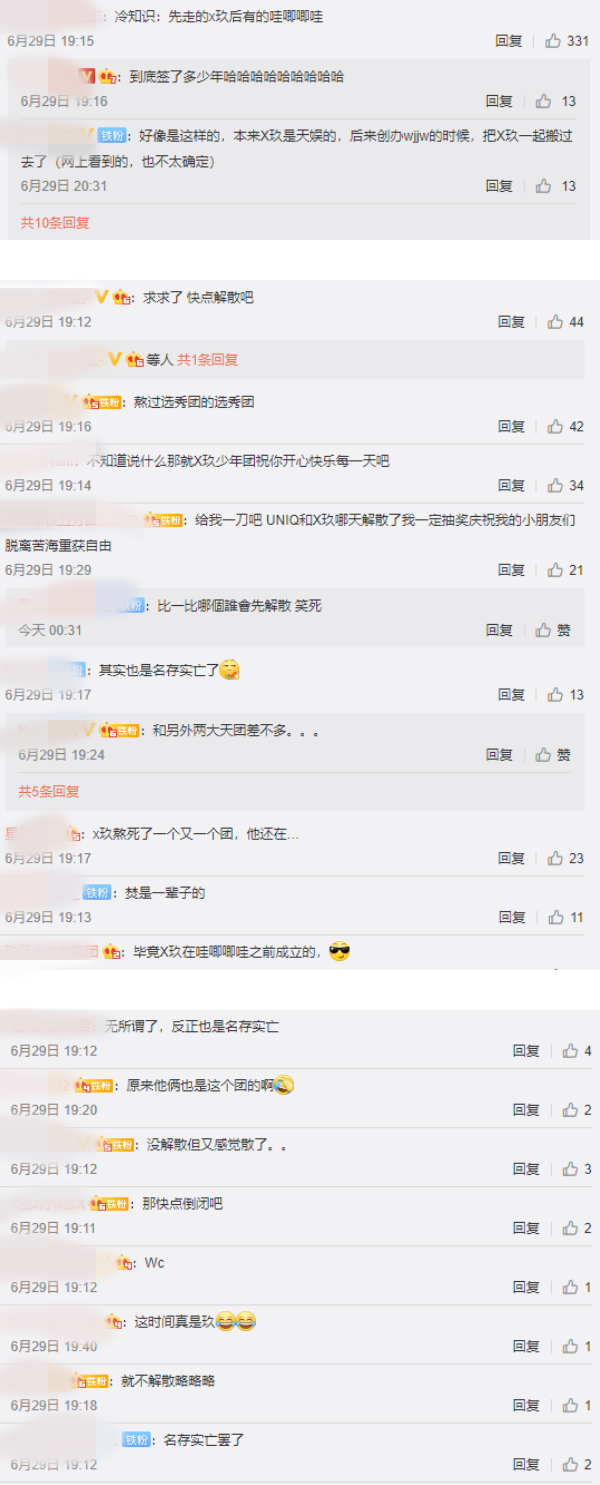
Task: Expand the 共10条回复 thread
Action: pos(55,223)
